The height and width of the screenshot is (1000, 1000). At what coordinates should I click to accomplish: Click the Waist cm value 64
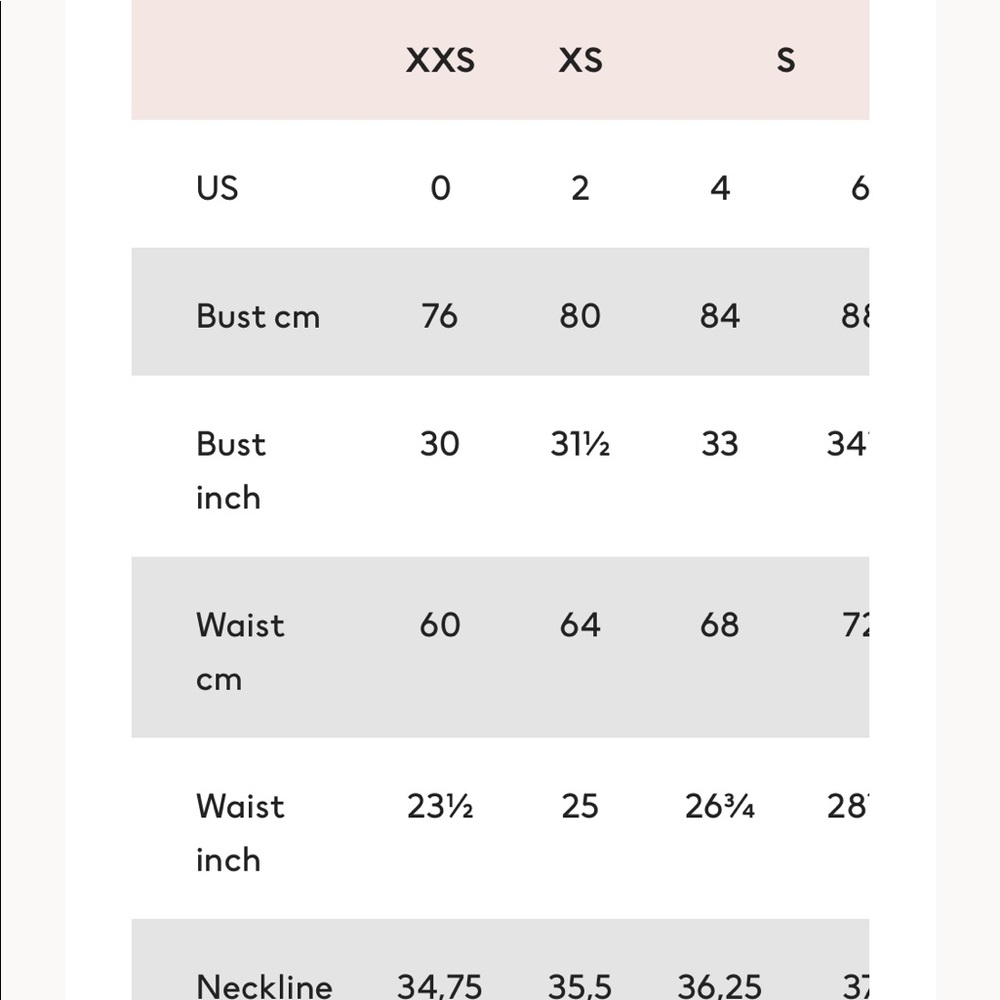[x=580, y=625]
